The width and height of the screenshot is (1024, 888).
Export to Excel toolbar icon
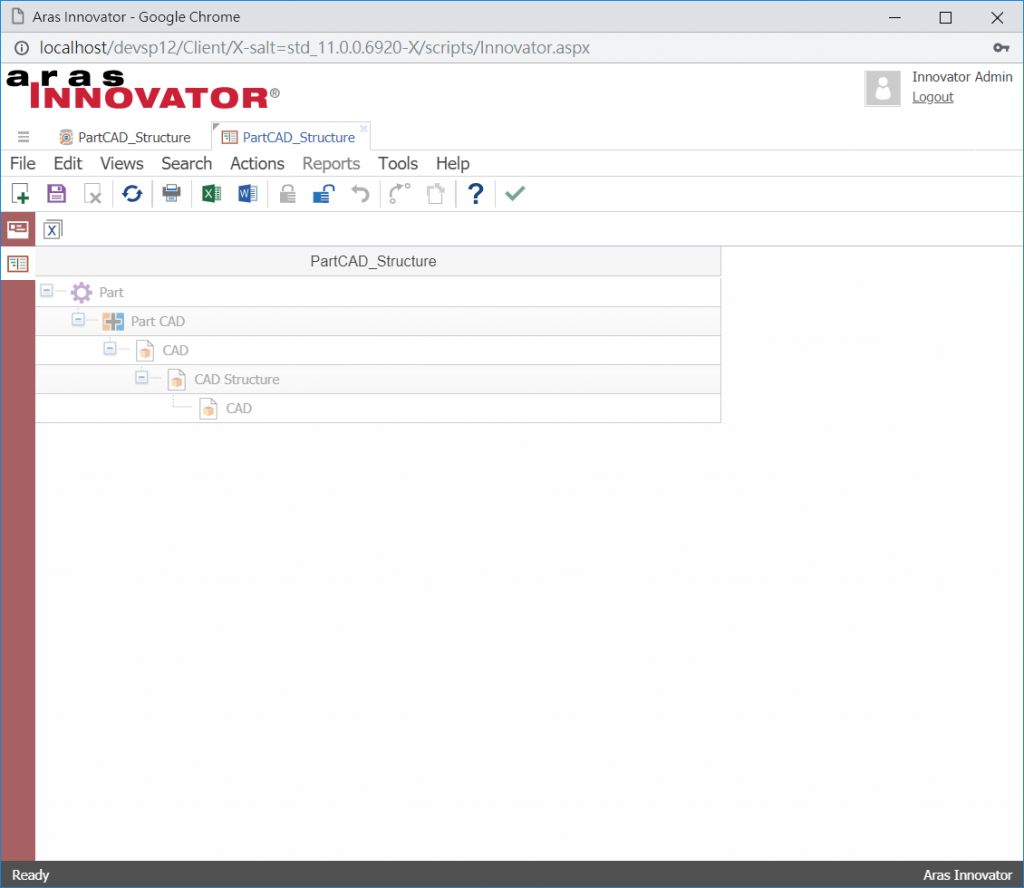click(211, 194)
